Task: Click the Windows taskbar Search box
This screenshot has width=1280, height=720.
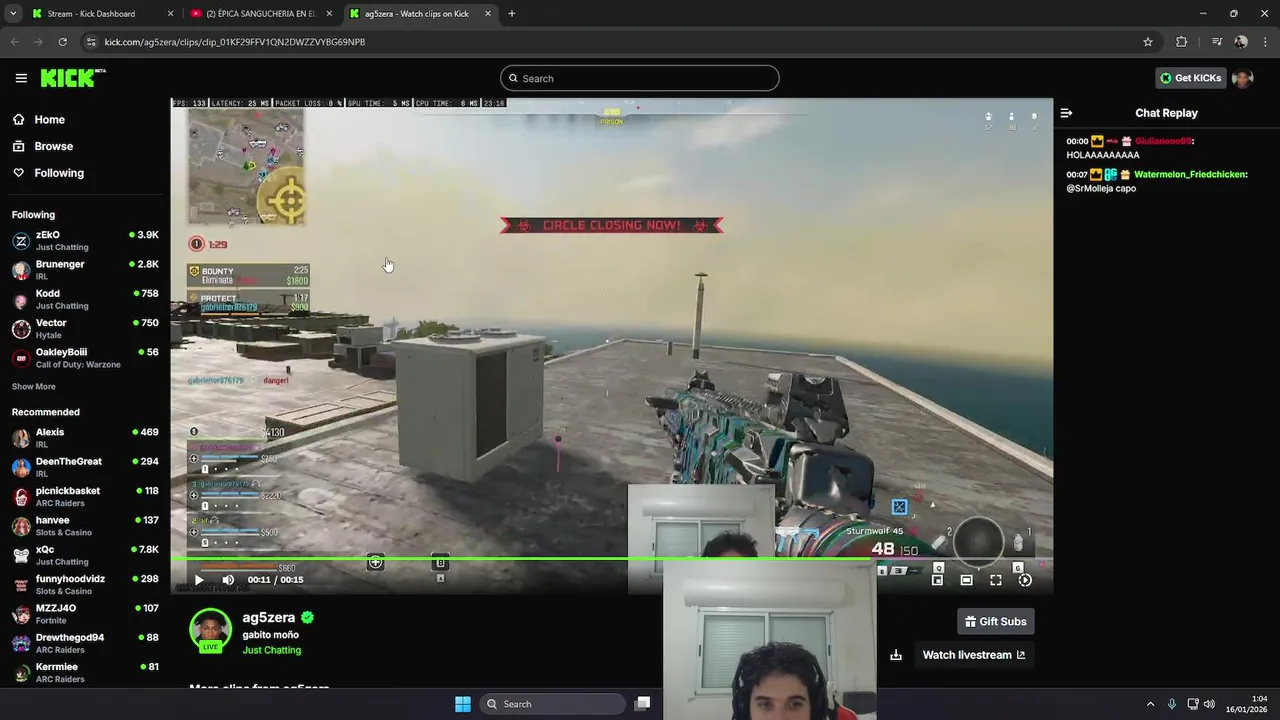Action: pos(553,704)
